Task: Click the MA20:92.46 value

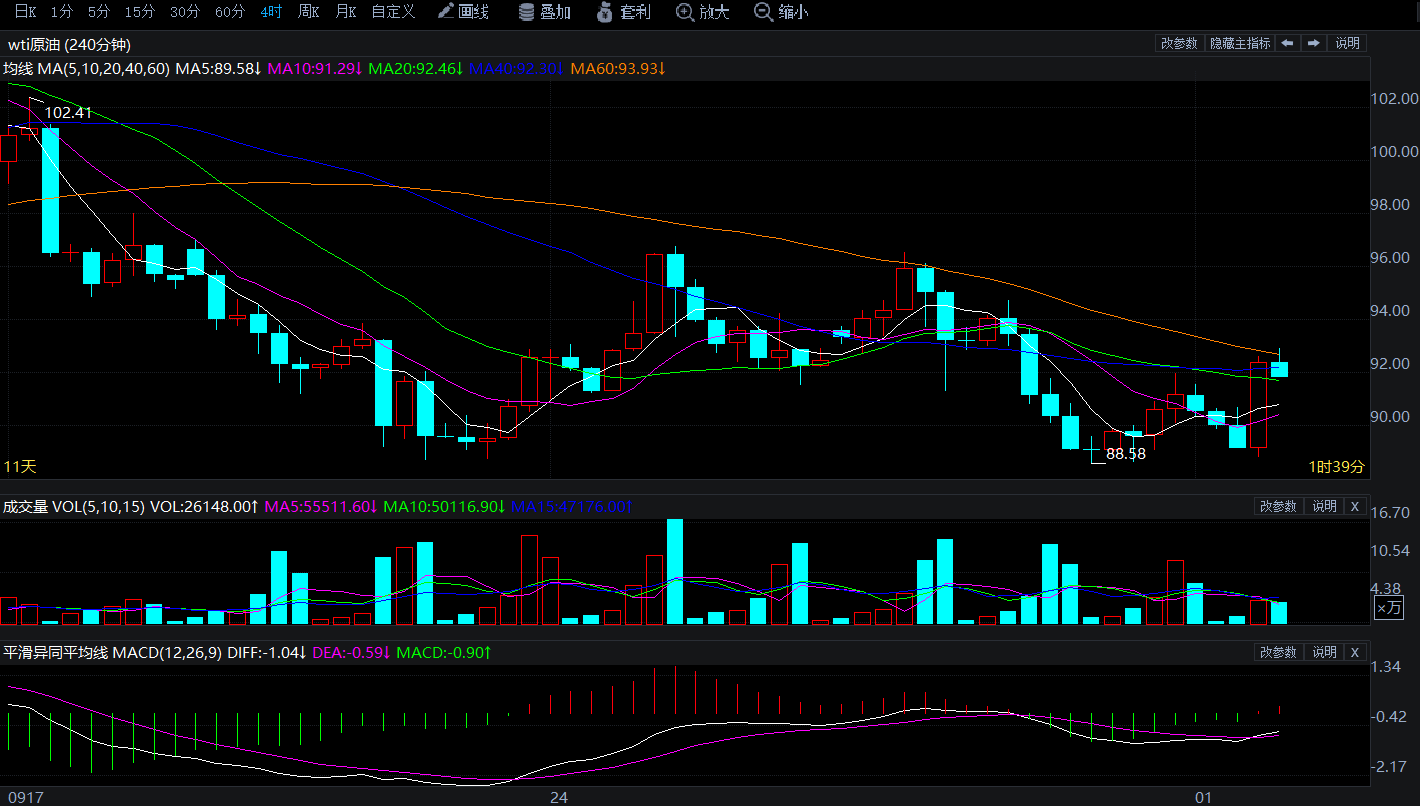Action: tap(416, 69)
